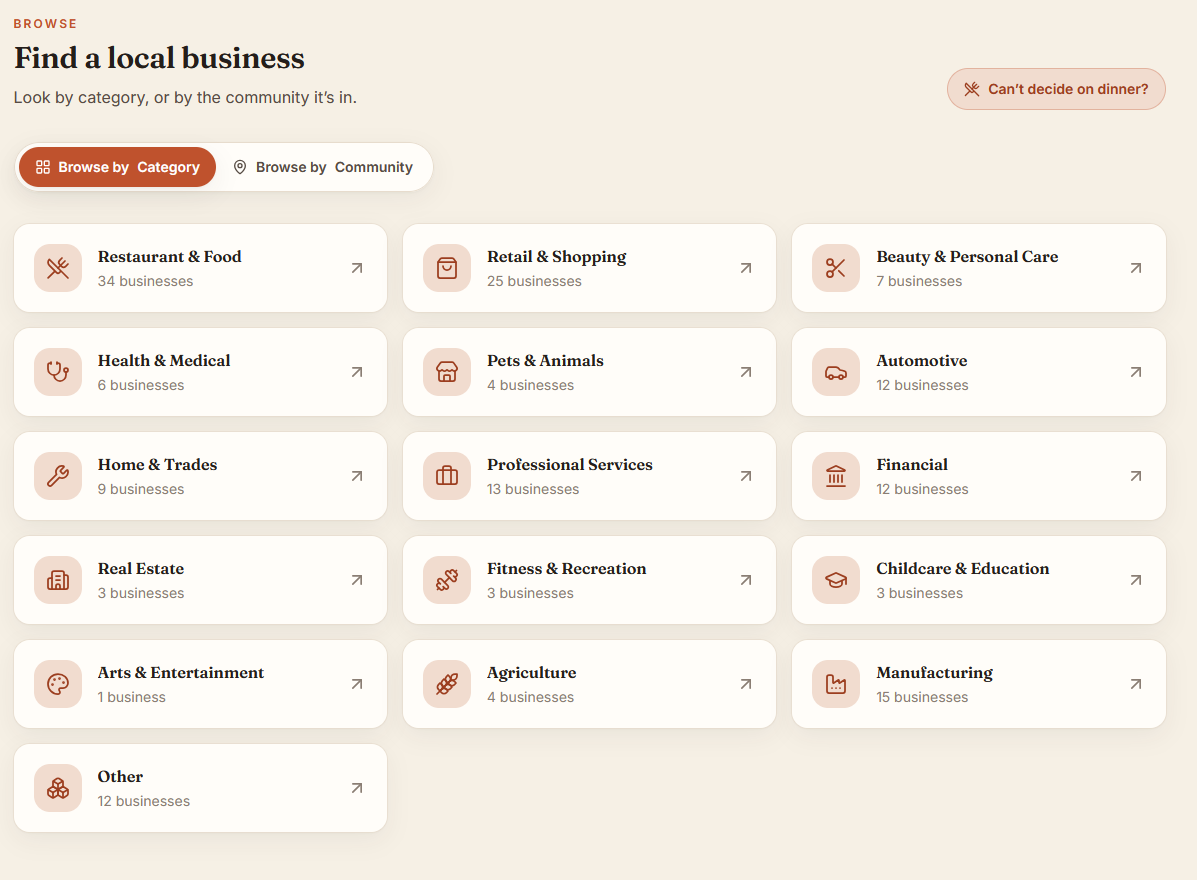The width and height of the screenshot is (1197, 880).
Task: Open the Retail & Shopping category title
Action: click(x=557, y=257)
